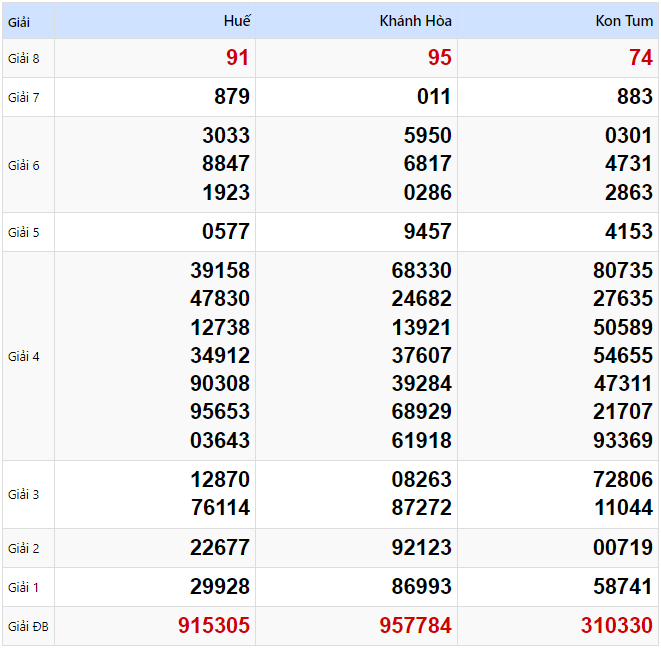Image resolution: width=661 pixels, height=649 pixels.
Task: Click number 39158 in Huế column
Action: [220, 271]
